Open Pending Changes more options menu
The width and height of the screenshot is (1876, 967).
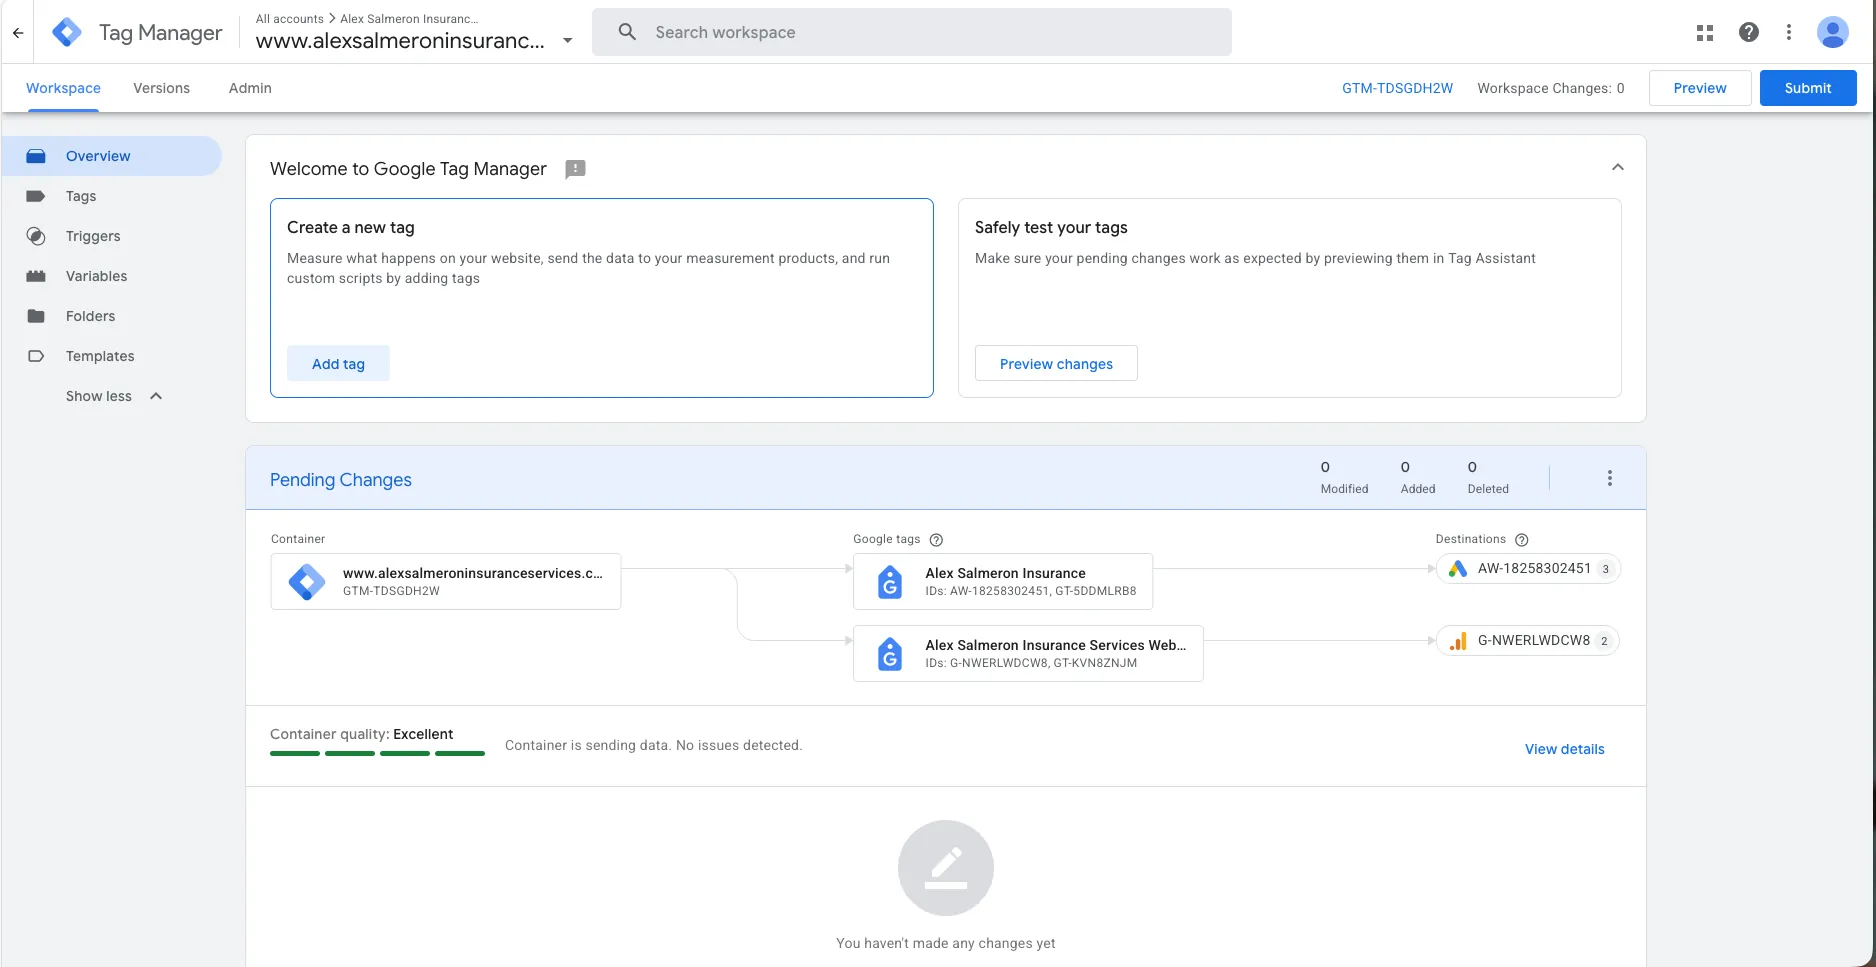(x=1610, y=478)
